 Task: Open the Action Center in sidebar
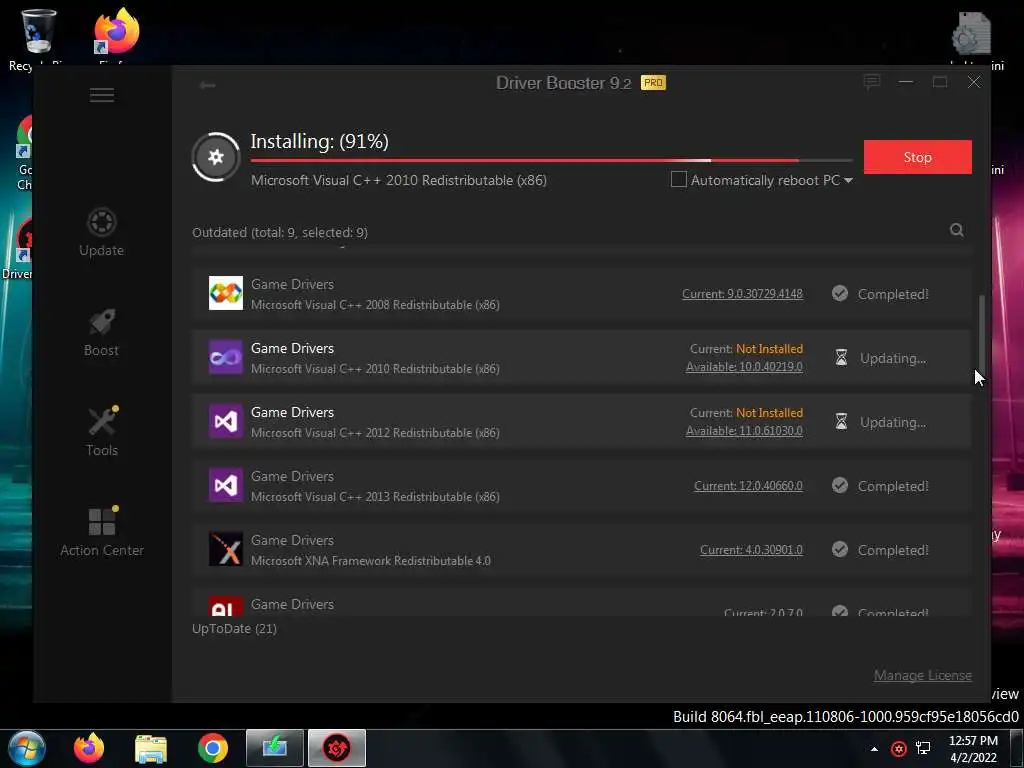(x=102, y=532)
